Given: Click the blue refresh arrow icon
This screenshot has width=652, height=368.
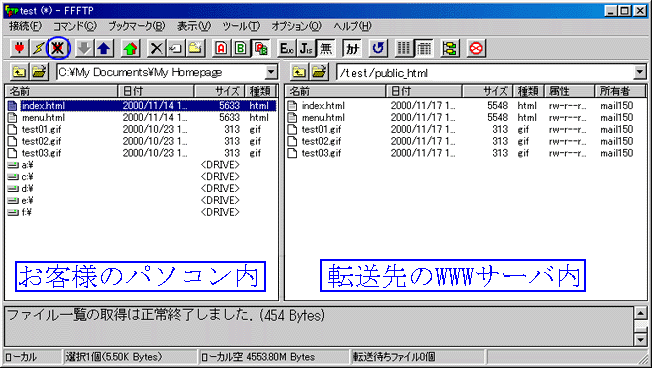Looking at the screenshot, I should [x=378, y=49].
